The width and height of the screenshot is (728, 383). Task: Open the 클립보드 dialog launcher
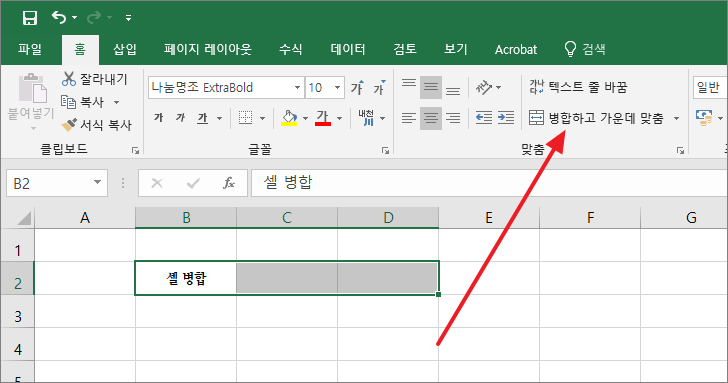(x=135, y=150)
